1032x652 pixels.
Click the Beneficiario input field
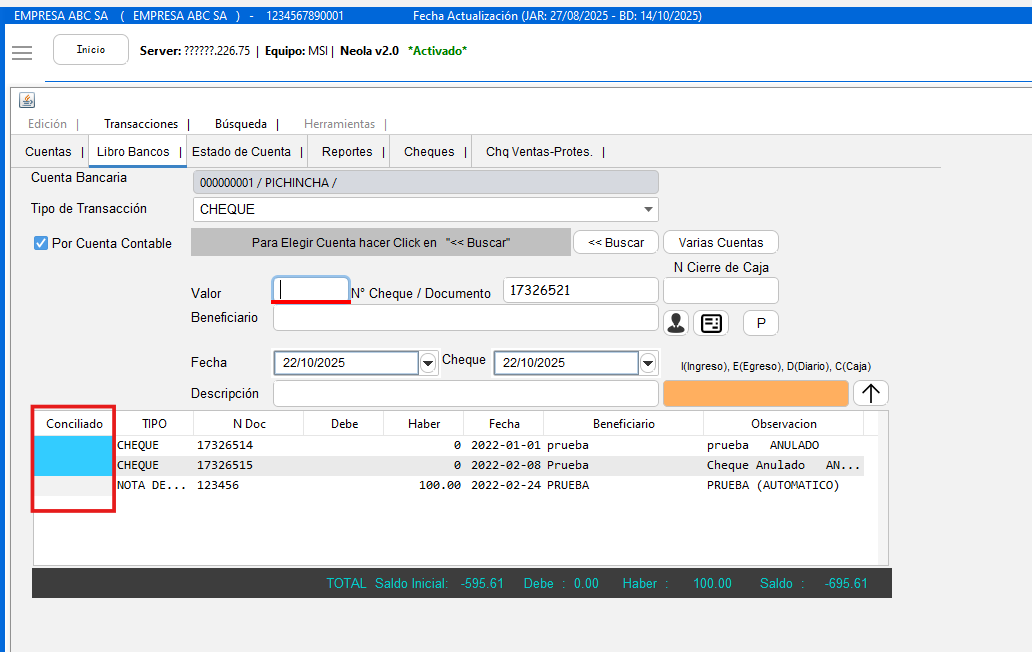pos(465,318)
